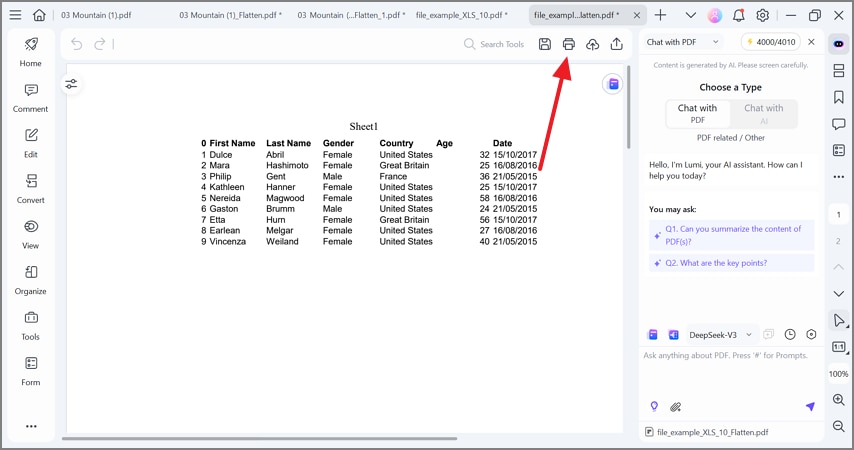The height and width of the screenshot is (450, 854).
Task: Ask Q1 summarize the content suggestion
Action: click(x=731, y=235)
